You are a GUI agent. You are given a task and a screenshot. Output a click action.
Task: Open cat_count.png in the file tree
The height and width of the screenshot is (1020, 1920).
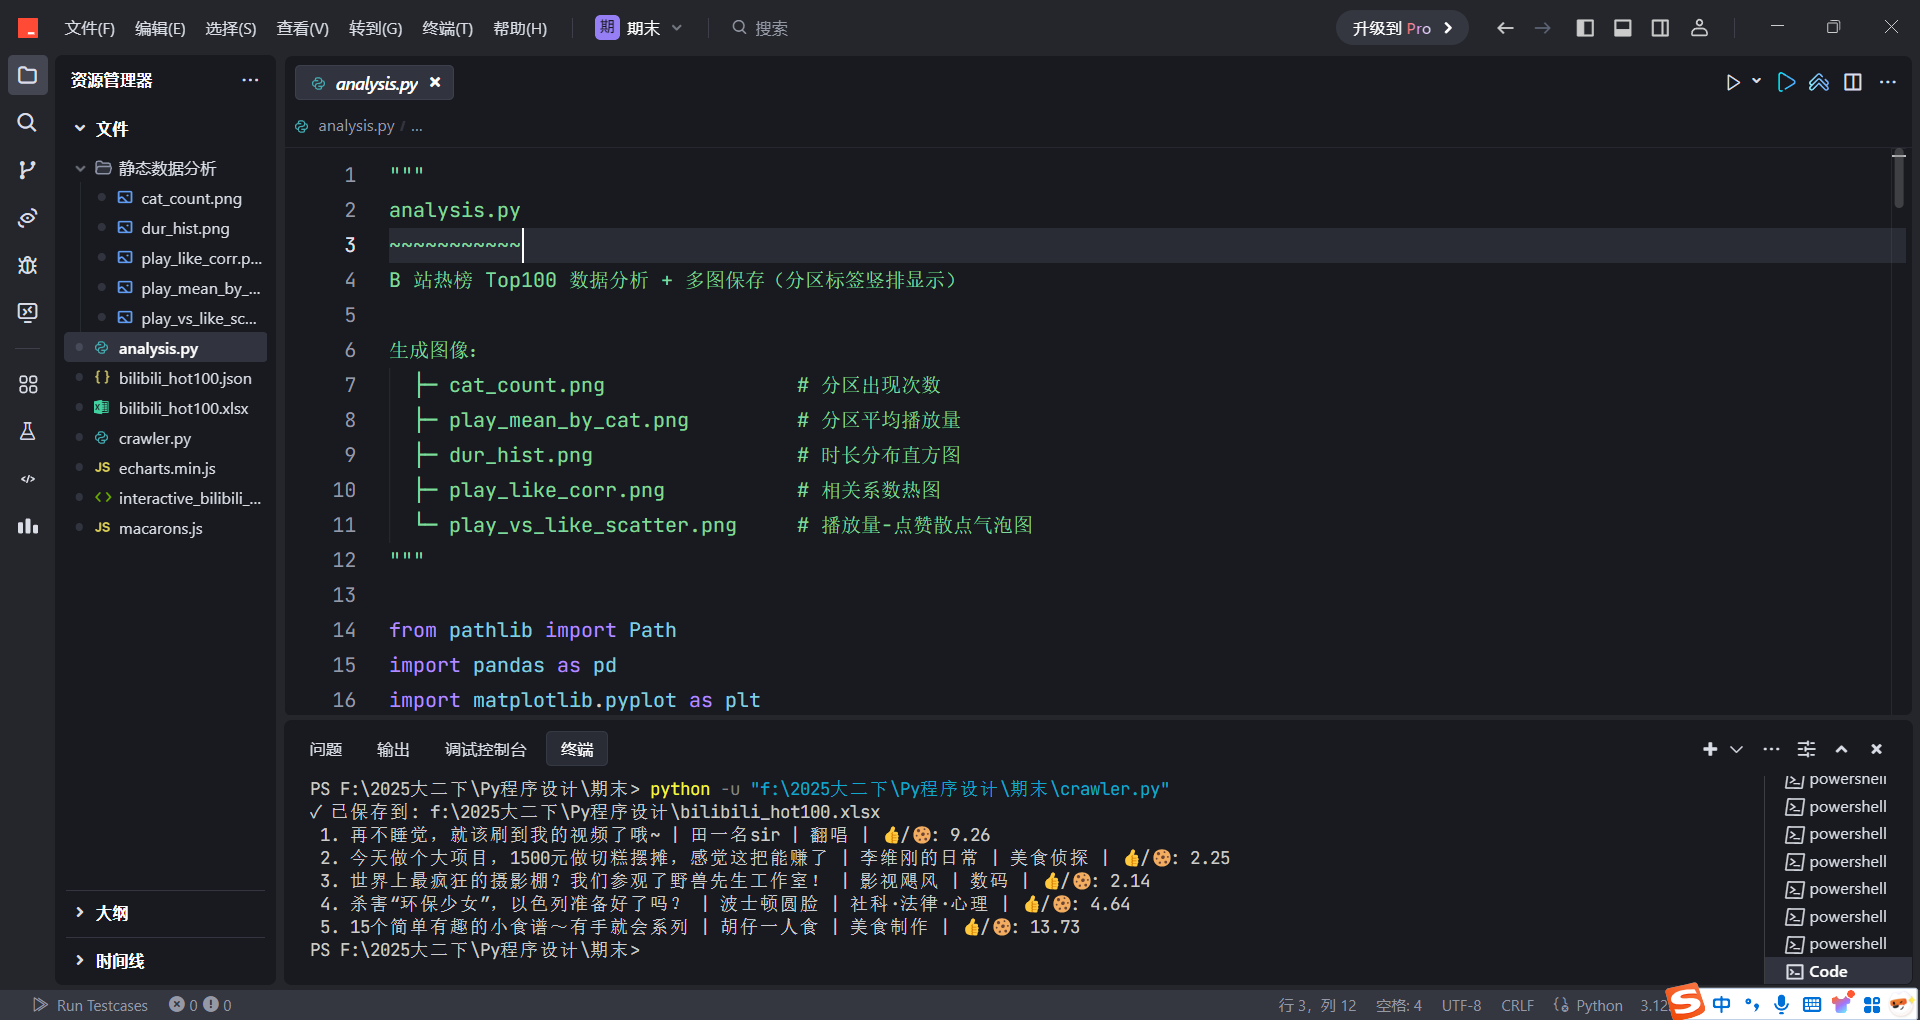coord(191,198)
